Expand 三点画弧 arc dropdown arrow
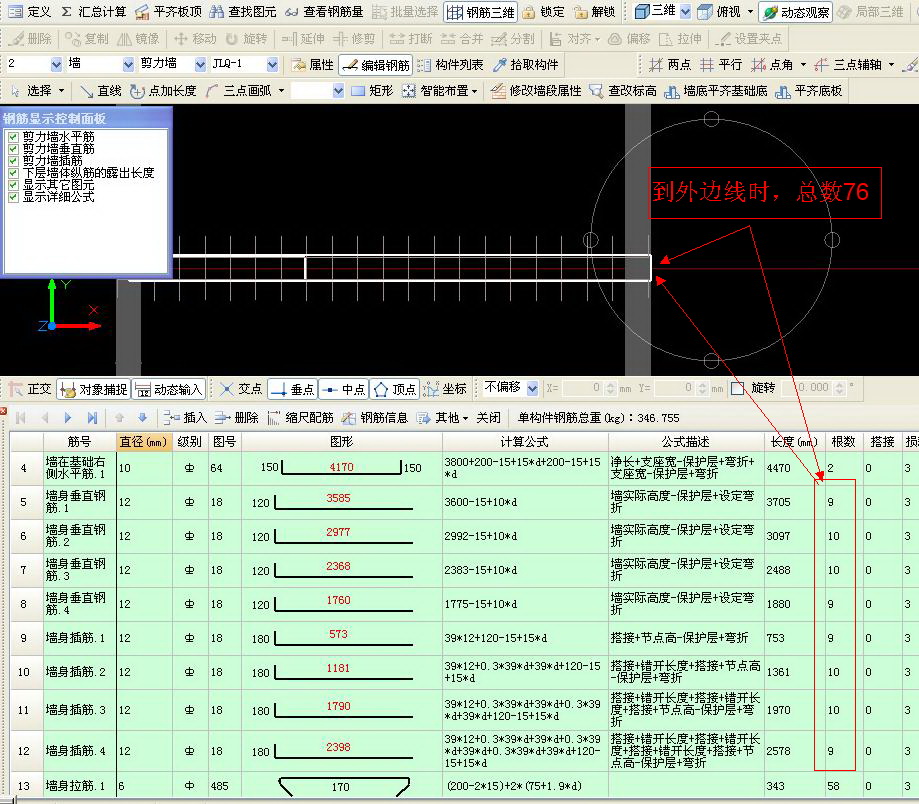 pyautogui.click(x=281, y=91)
